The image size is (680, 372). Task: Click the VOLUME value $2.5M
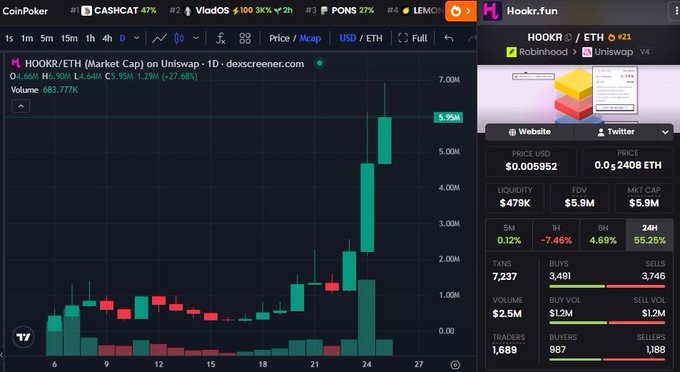click(x=507, y=313)
